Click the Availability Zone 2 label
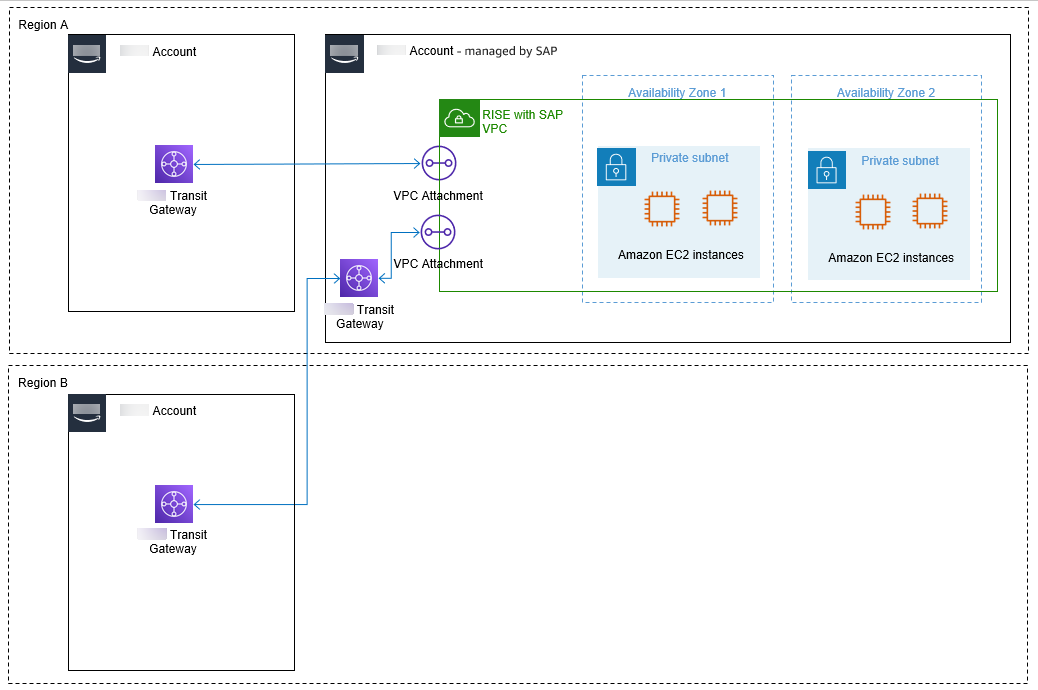 pos(886,93)
